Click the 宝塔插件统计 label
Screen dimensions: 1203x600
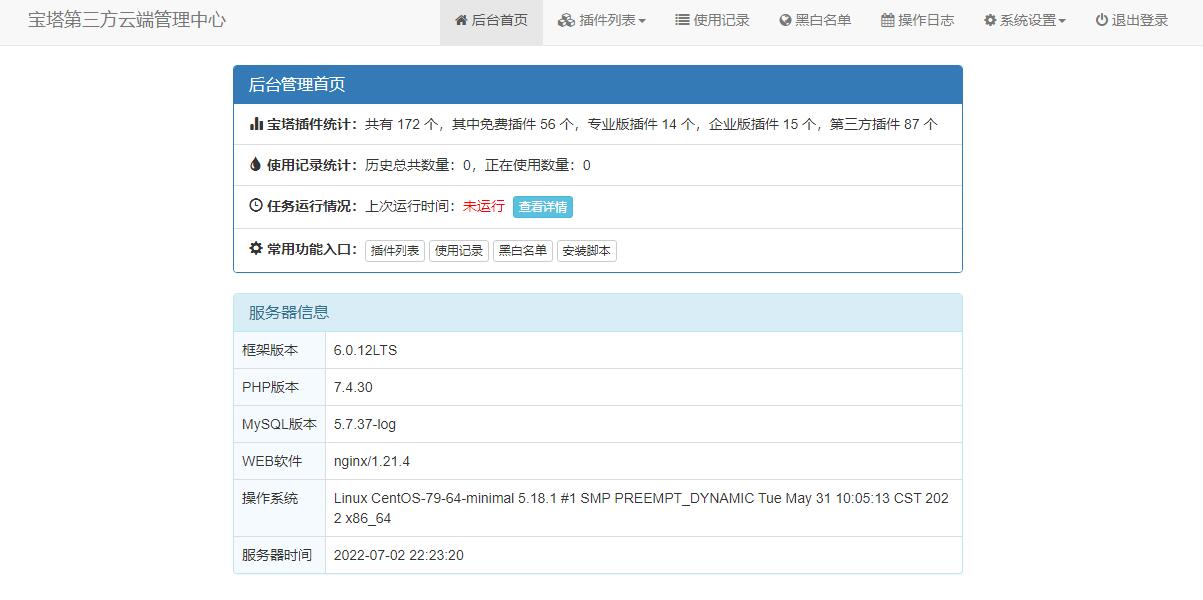pos(312,124)
